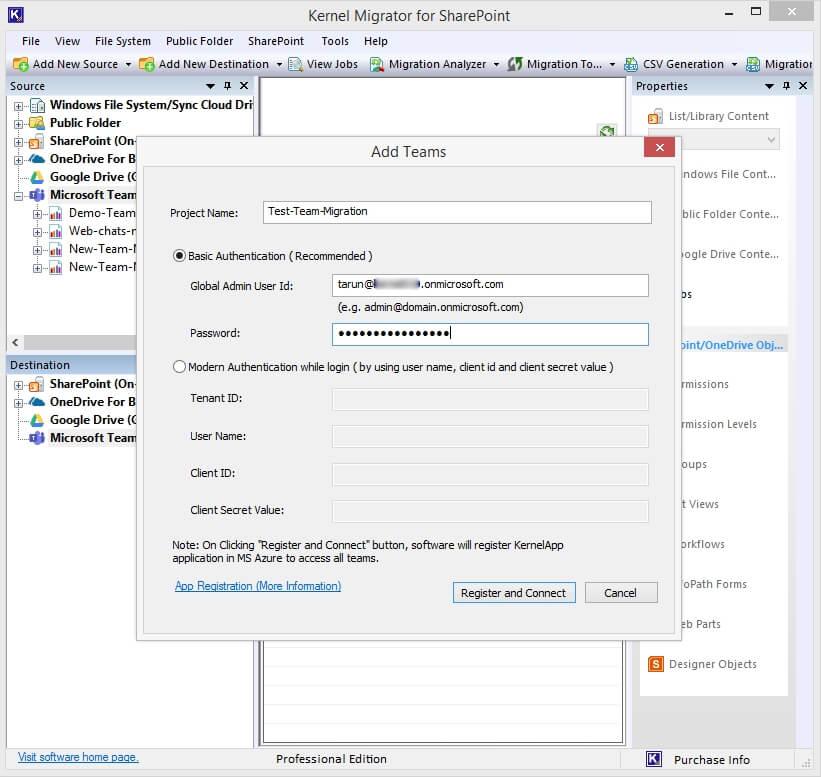Select SharePoint icon in Destination tree
821x777 pixels.
(x=37, y=385)
